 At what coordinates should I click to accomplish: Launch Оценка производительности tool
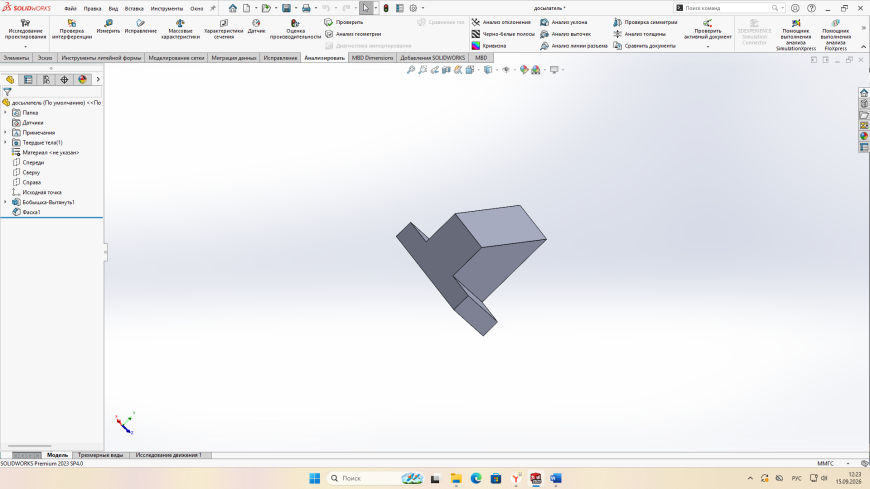click(x=295, y=29)
